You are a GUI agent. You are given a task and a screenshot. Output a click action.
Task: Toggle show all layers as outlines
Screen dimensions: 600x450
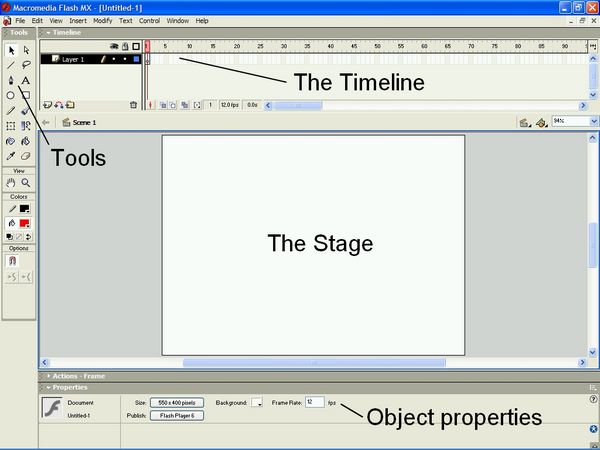135,46
